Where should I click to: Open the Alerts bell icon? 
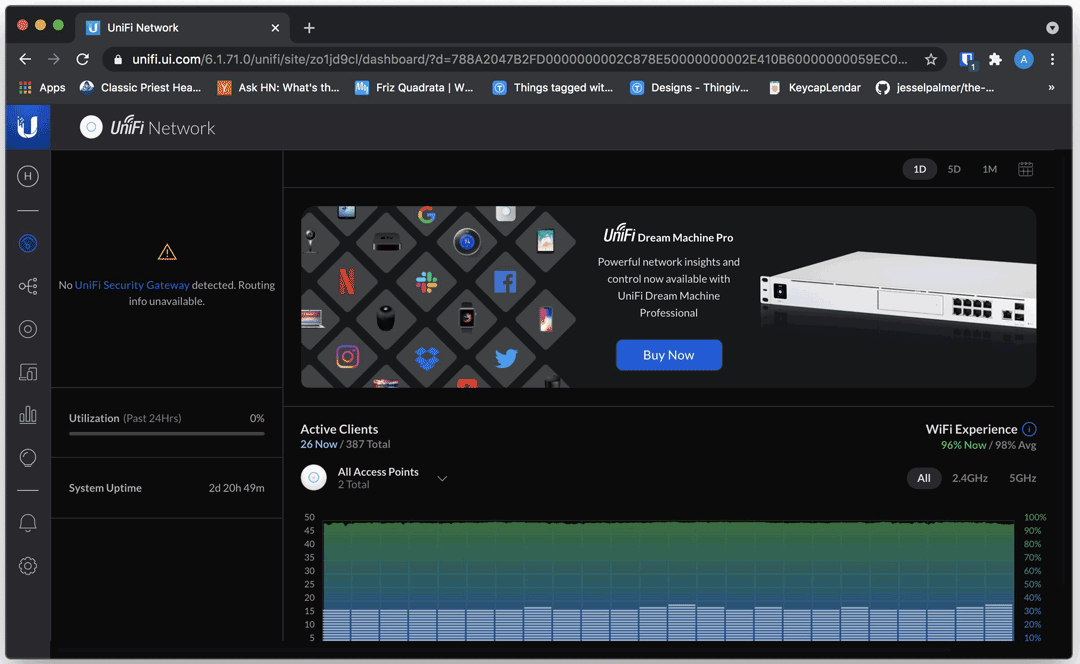tap(28, 523)
